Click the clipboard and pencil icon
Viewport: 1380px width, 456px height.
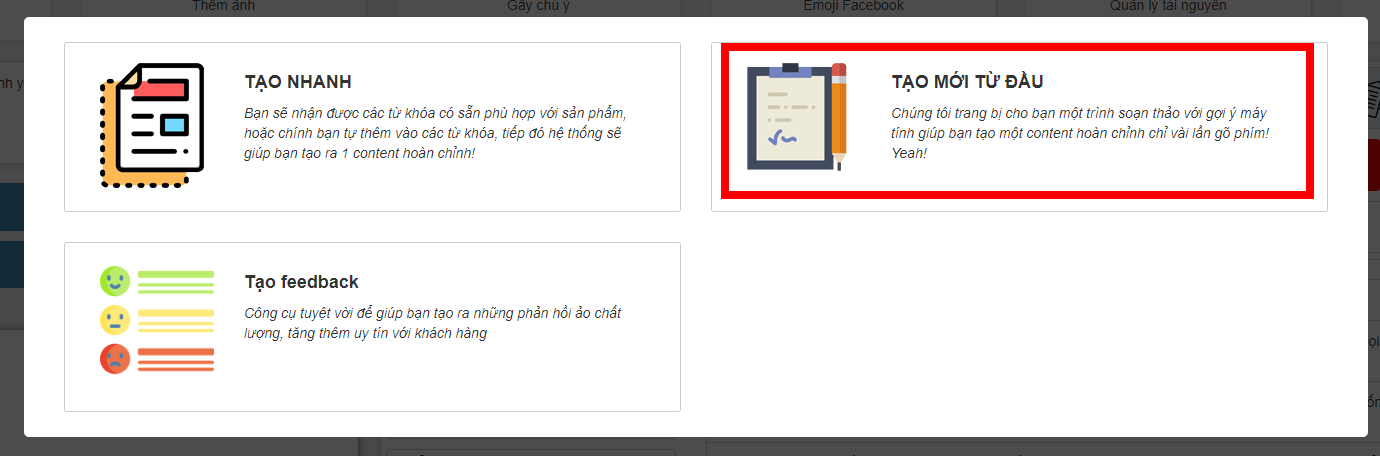797,117
